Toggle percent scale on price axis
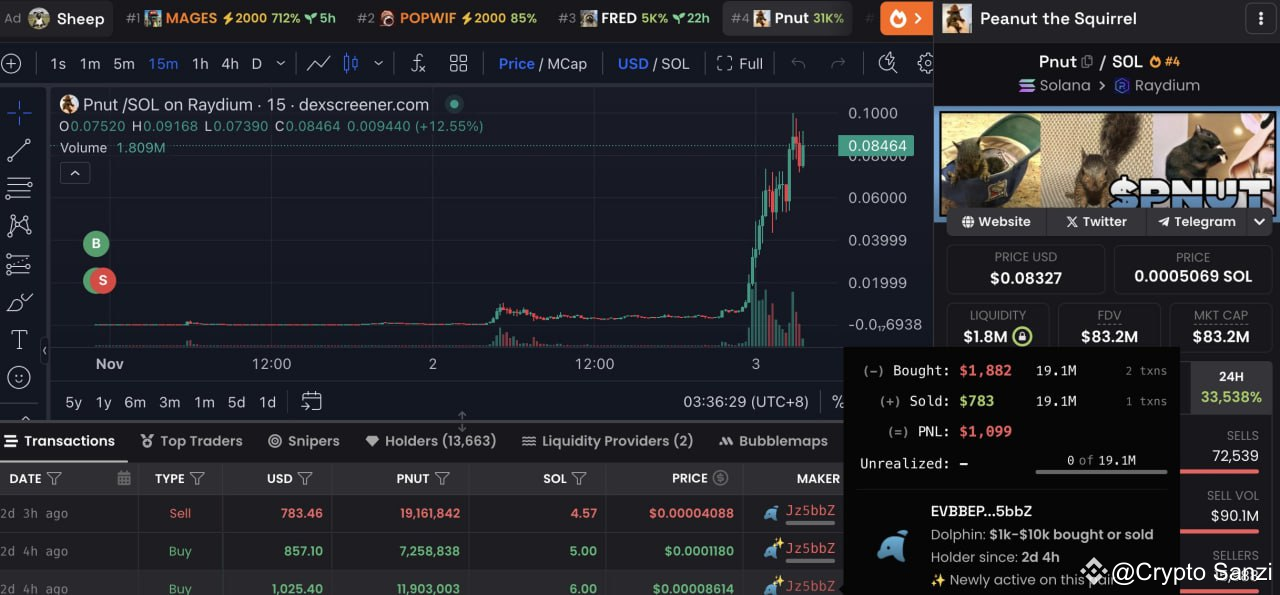 coord(838,401)
